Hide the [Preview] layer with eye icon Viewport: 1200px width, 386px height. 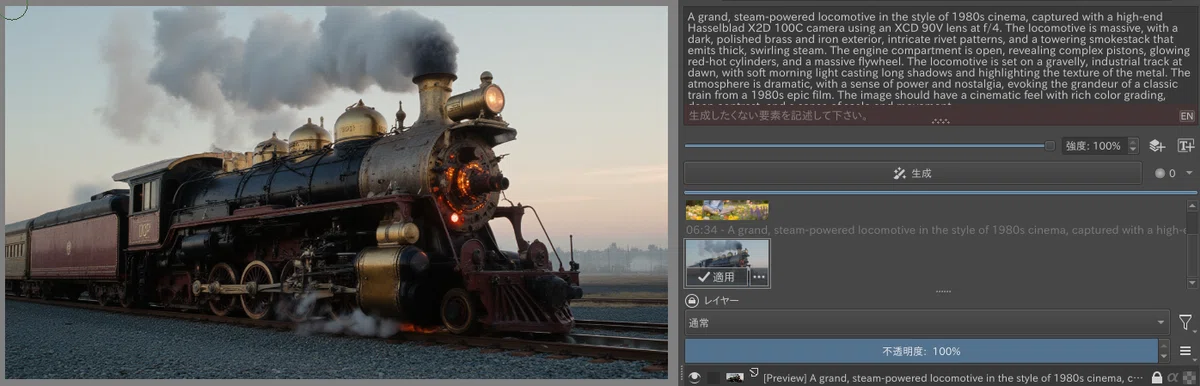[x=694, y=378]
